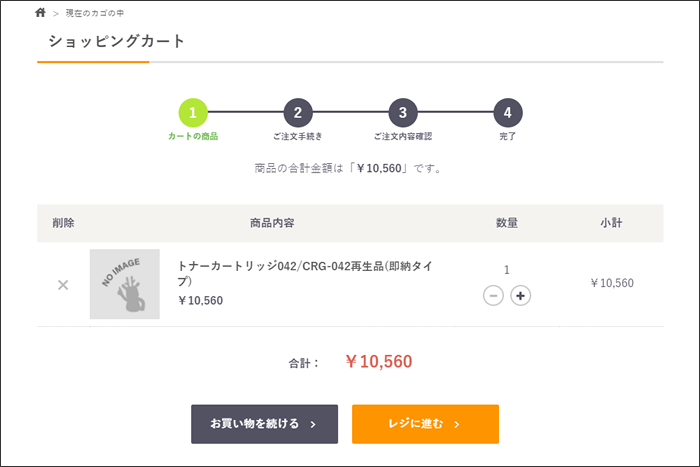Click the 現在のカゴの中 breadcrumb text
This screenshot has height=467, width=700.
[x=95, y=13]
